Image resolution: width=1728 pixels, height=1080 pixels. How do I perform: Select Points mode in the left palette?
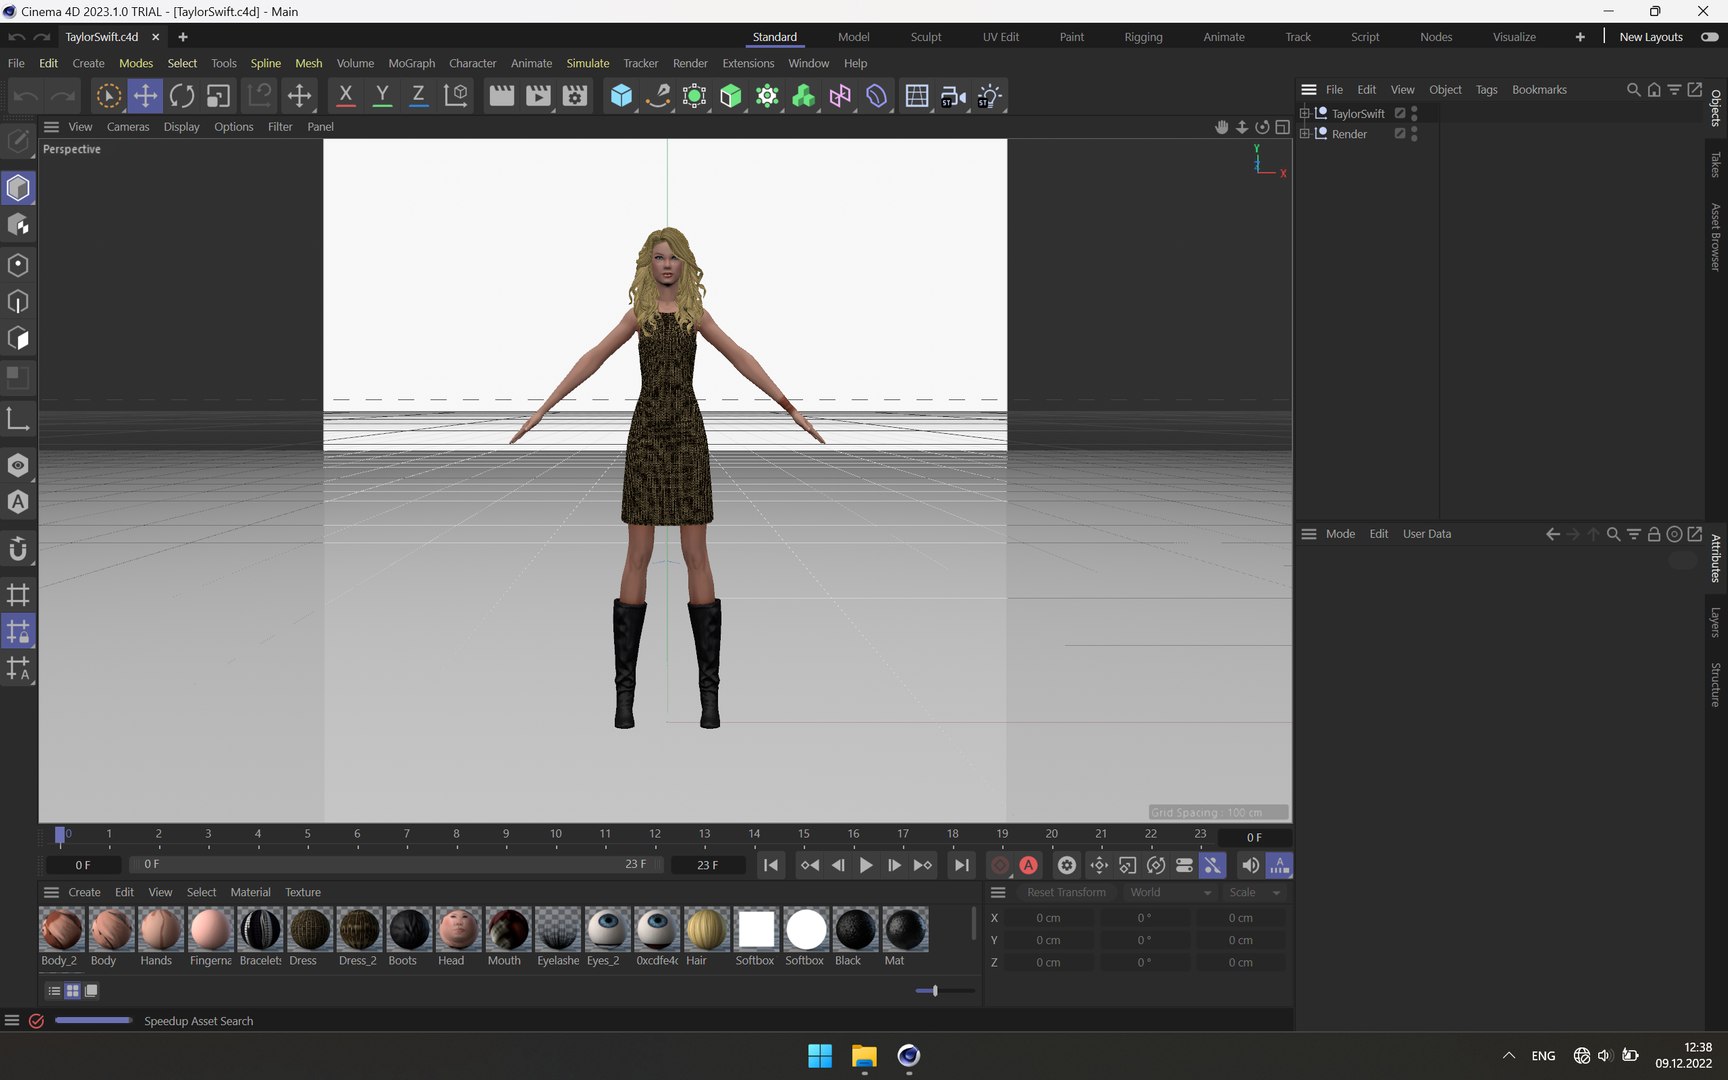(x=18, y=265)
